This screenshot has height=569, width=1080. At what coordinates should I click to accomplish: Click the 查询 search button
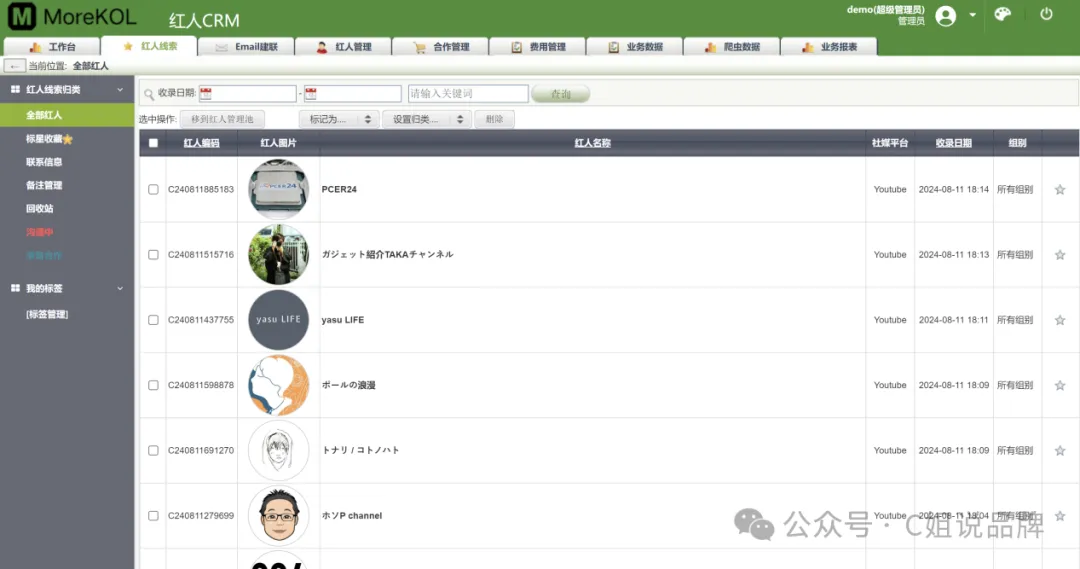coord(561,94)
